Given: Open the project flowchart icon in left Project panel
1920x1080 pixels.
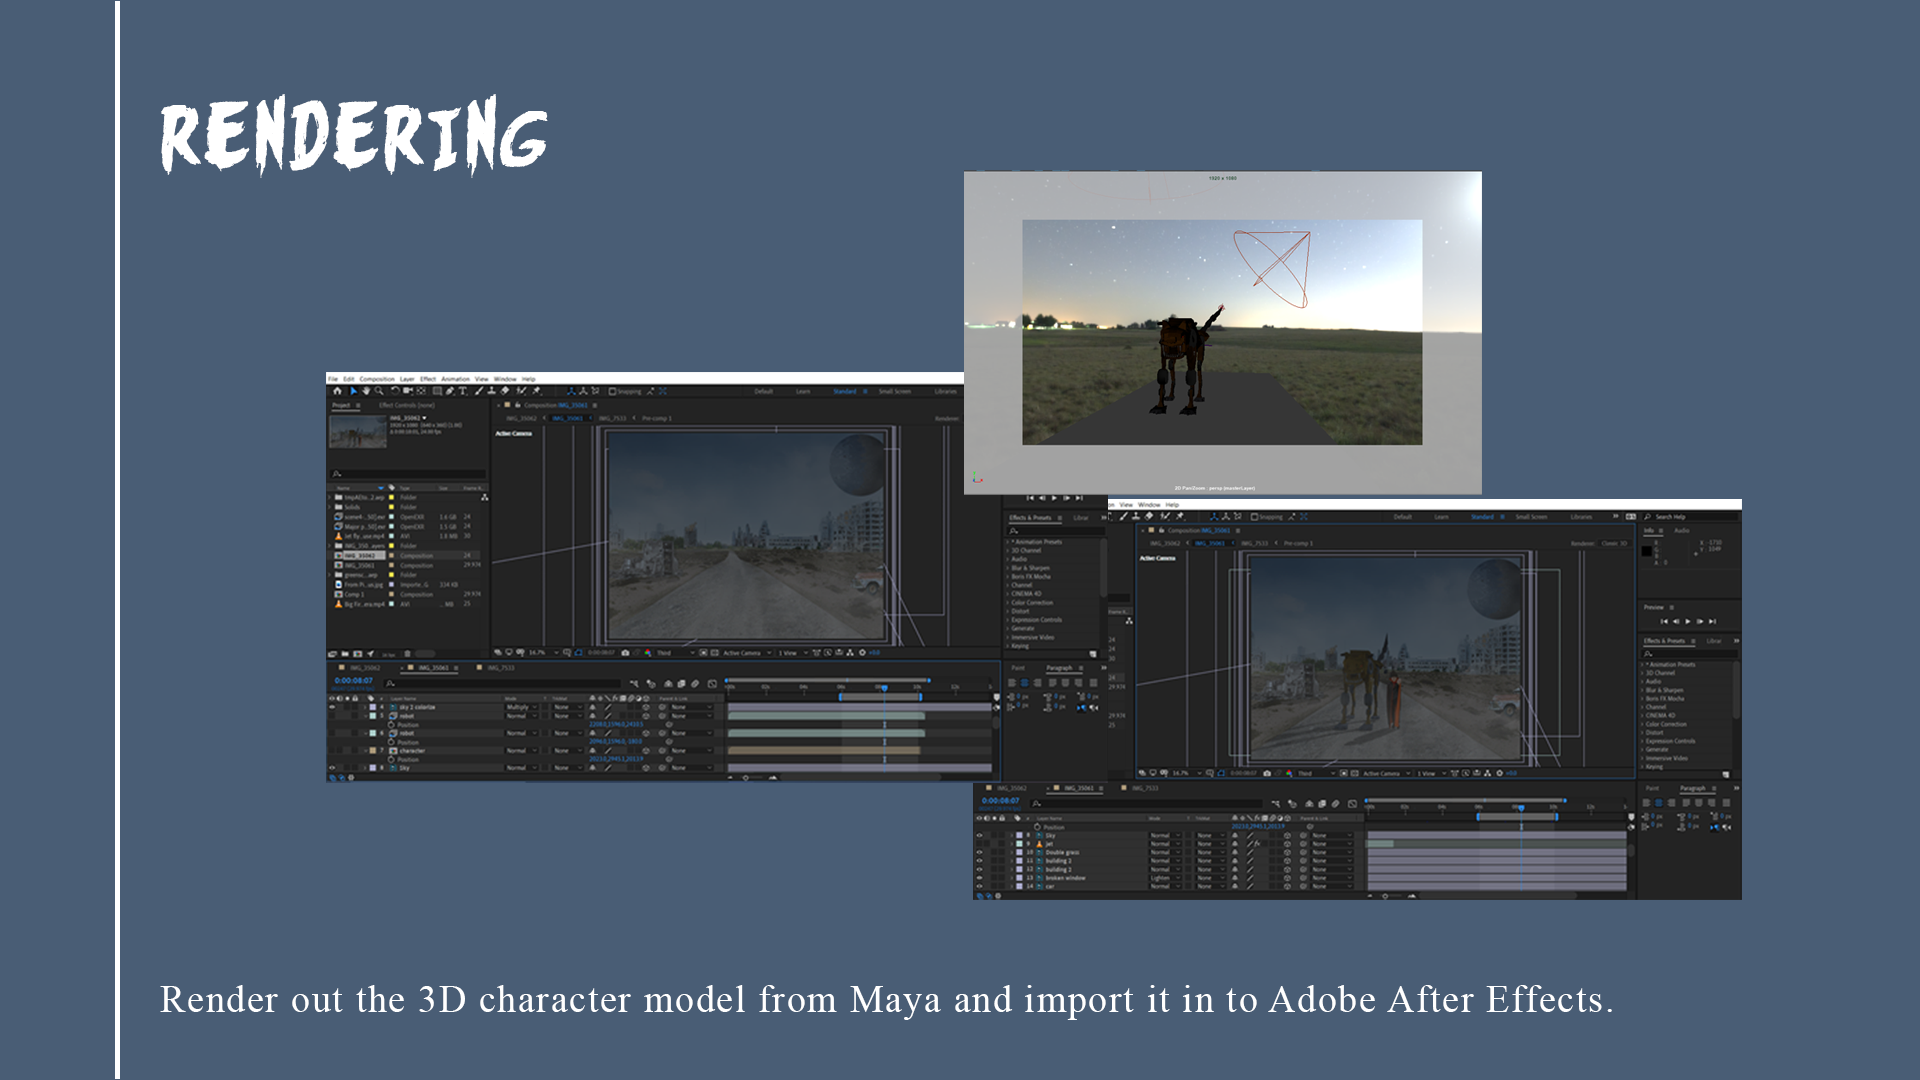Looking at the screenshot, I should (x=485, y=497).
